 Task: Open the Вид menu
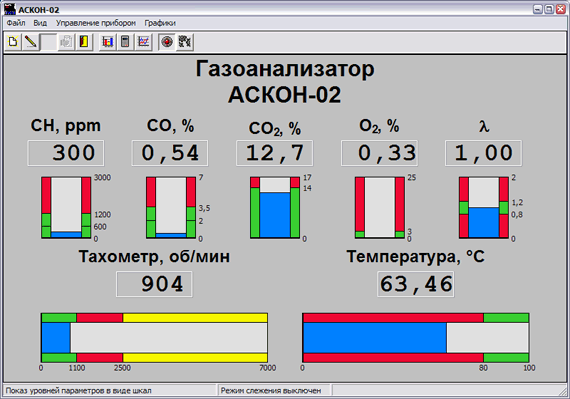click(40, 23)
